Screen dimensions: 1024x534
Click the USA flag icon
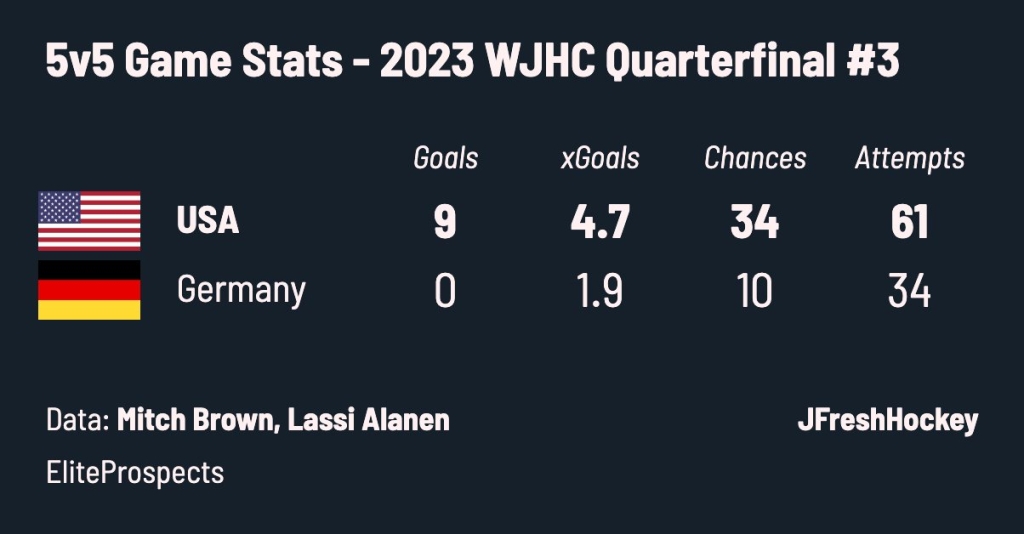coord(89,221)
